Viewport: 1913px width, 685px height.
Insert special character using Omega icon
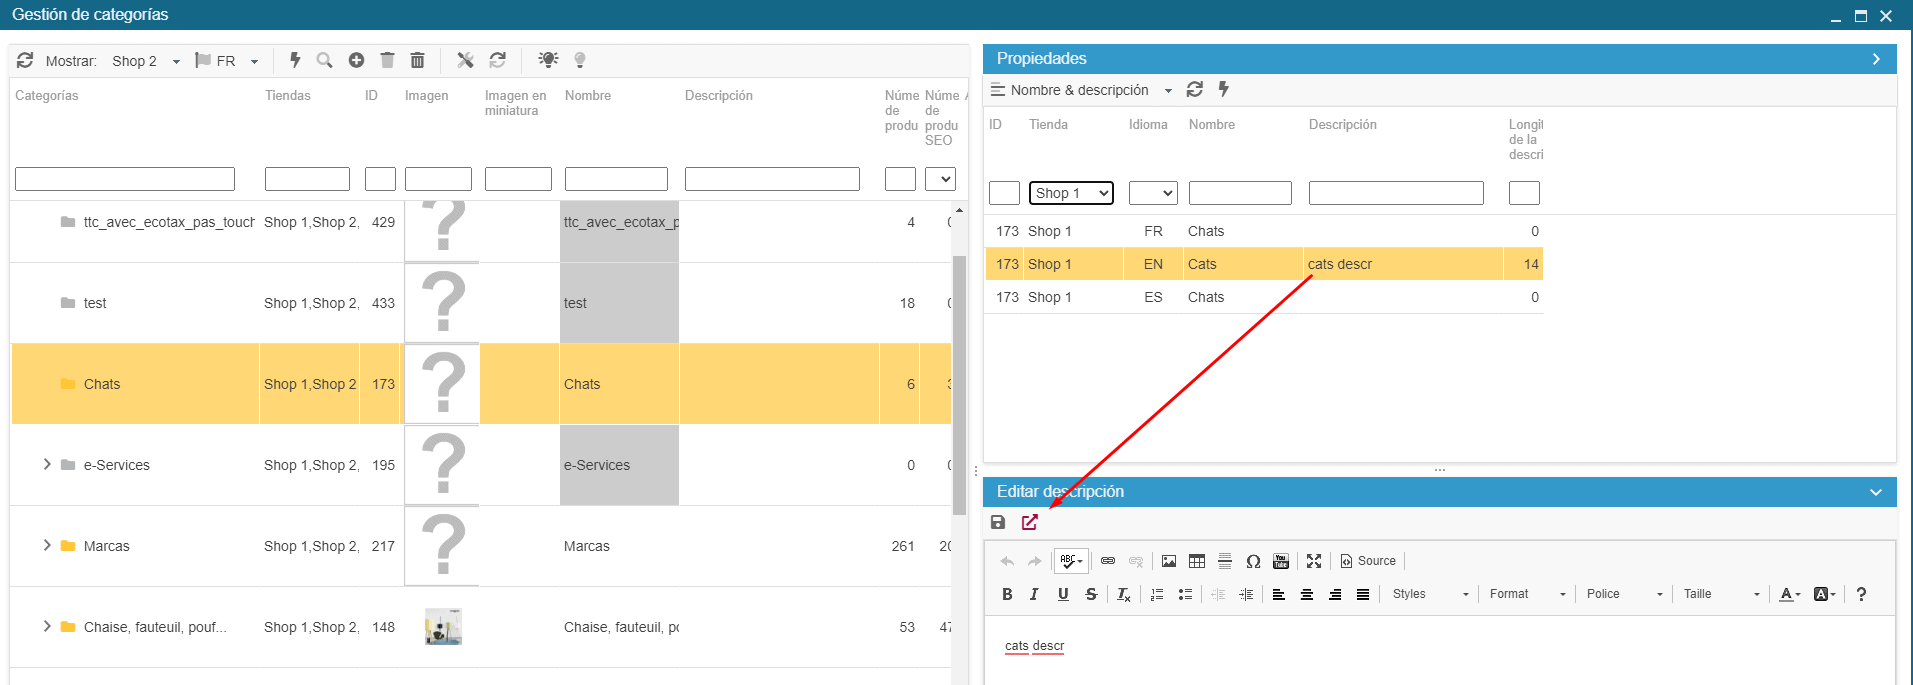click(1253, 561)
